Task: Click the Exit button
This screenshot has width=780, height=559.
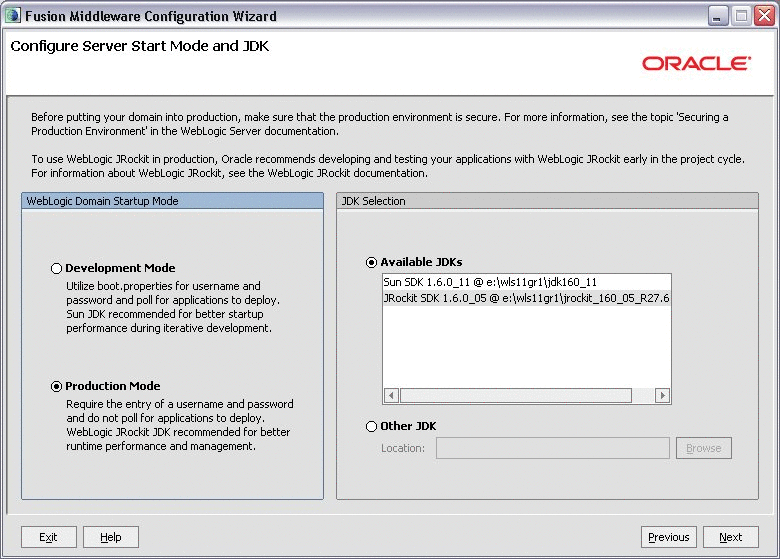Action: [x=49, y=537]
